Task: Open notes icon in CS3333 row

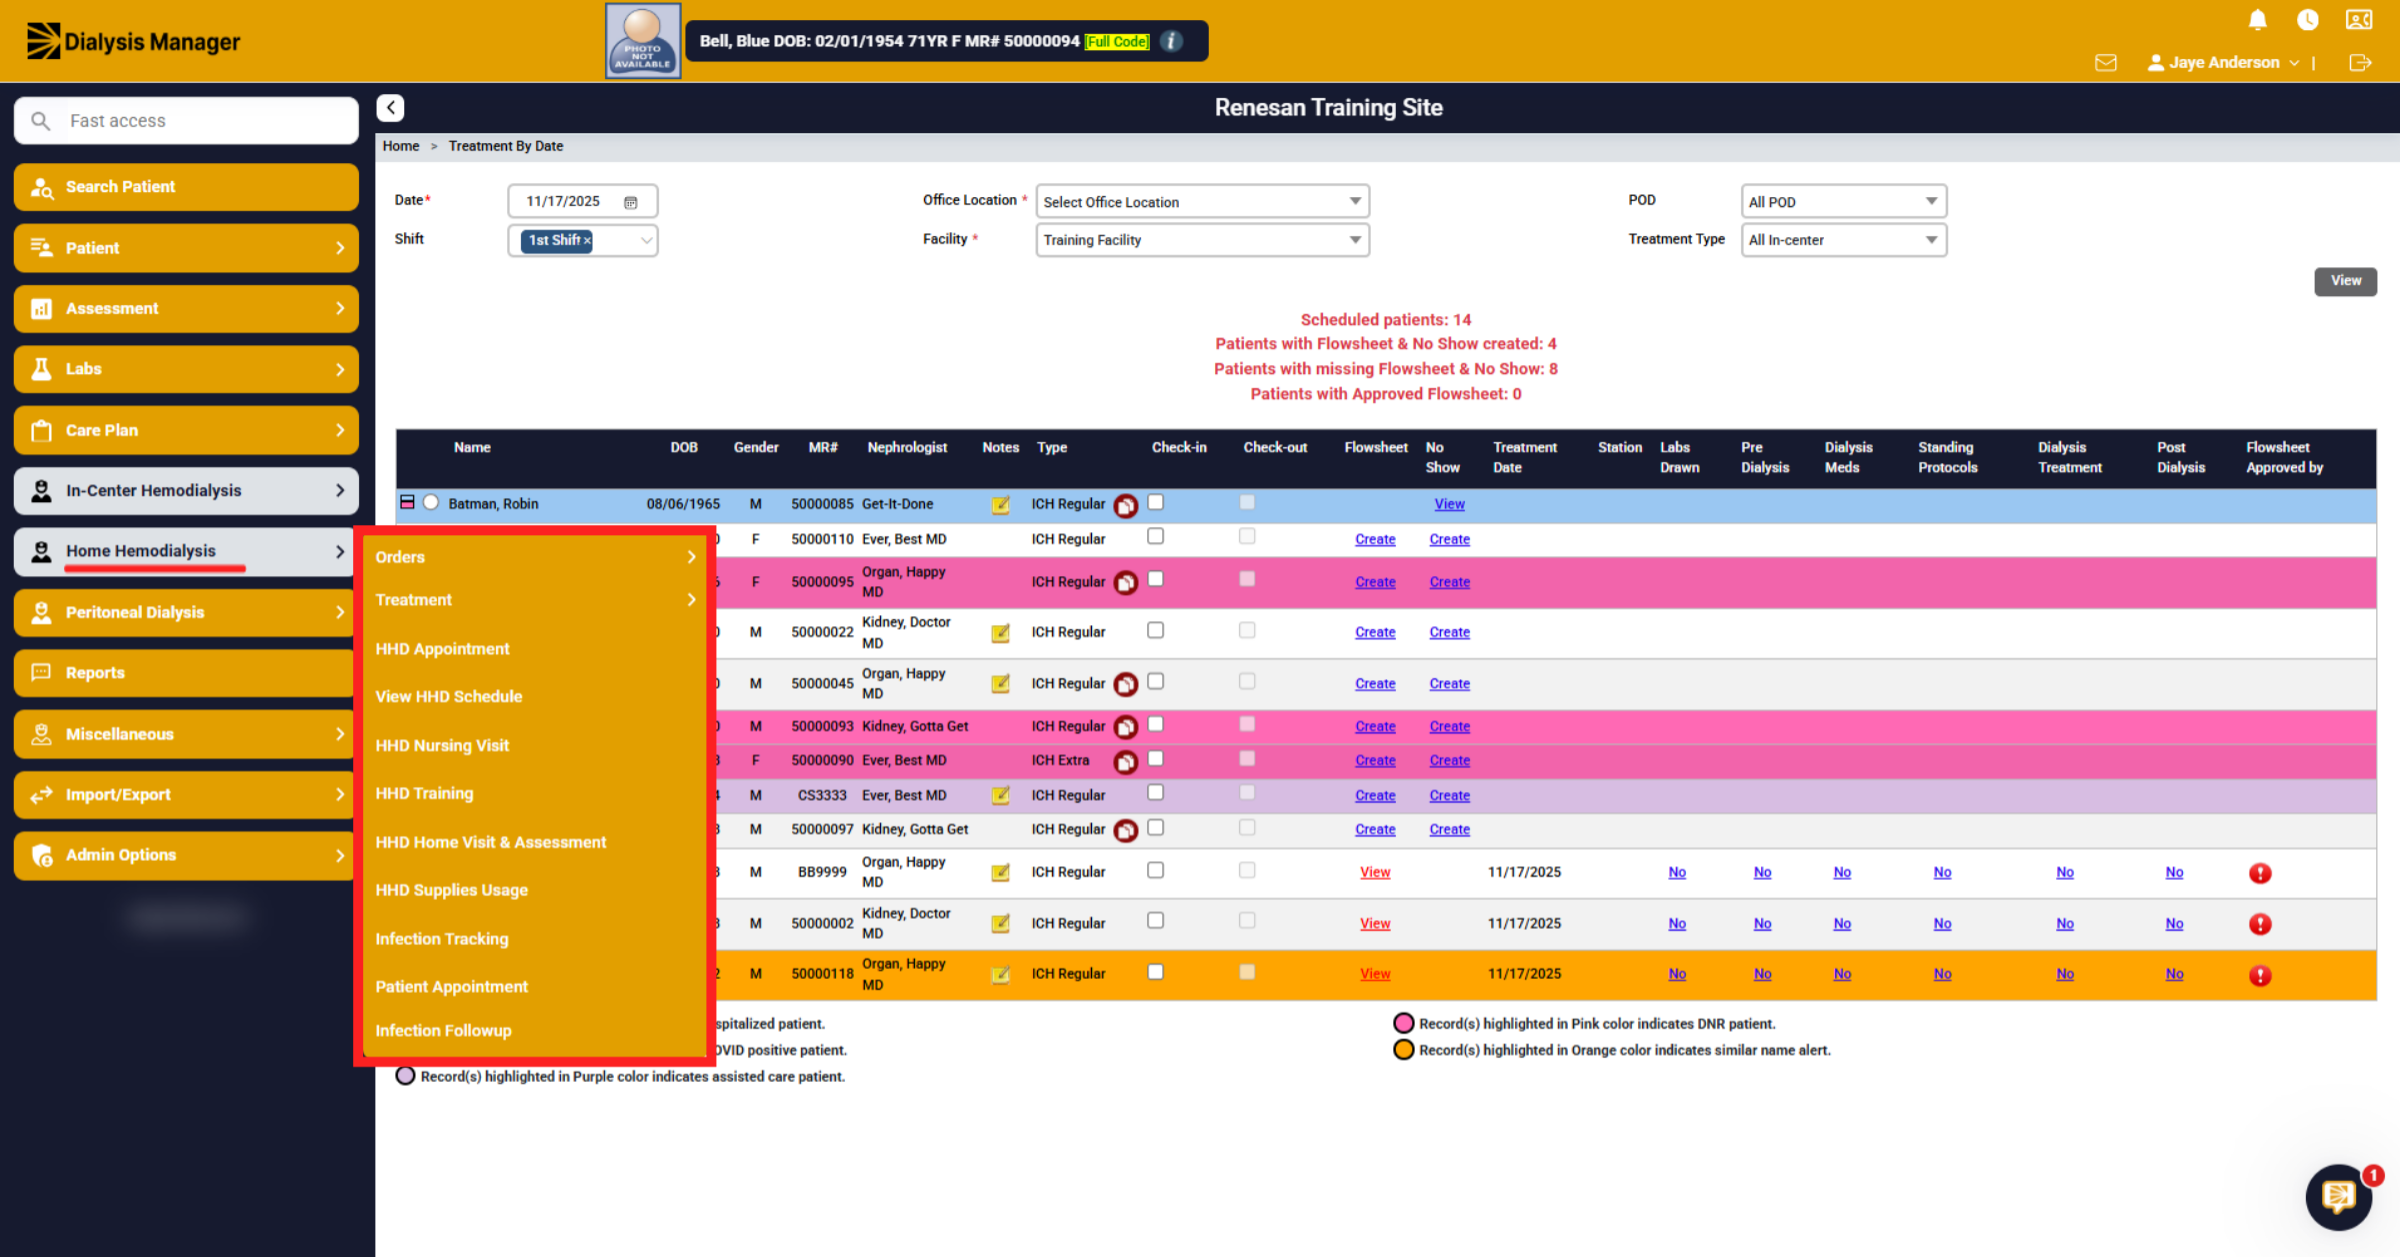Action: tap(1000, 796)
